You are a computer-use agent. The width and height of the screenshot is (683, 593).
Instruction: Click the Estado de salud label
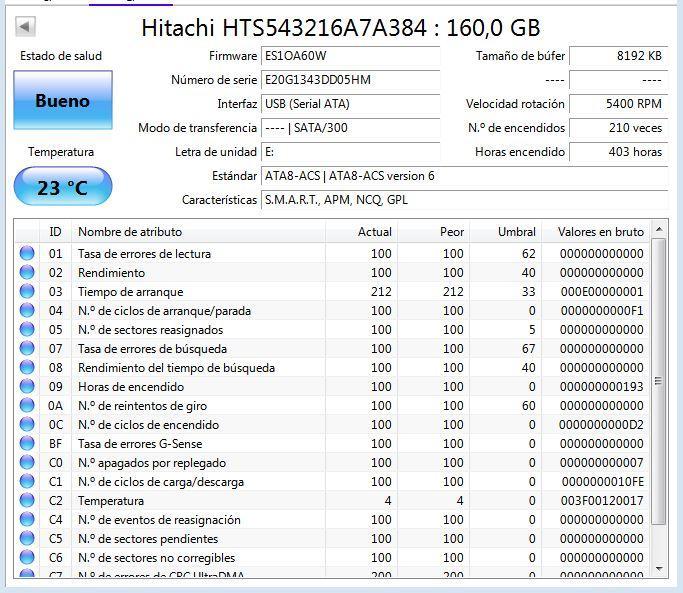61,56
